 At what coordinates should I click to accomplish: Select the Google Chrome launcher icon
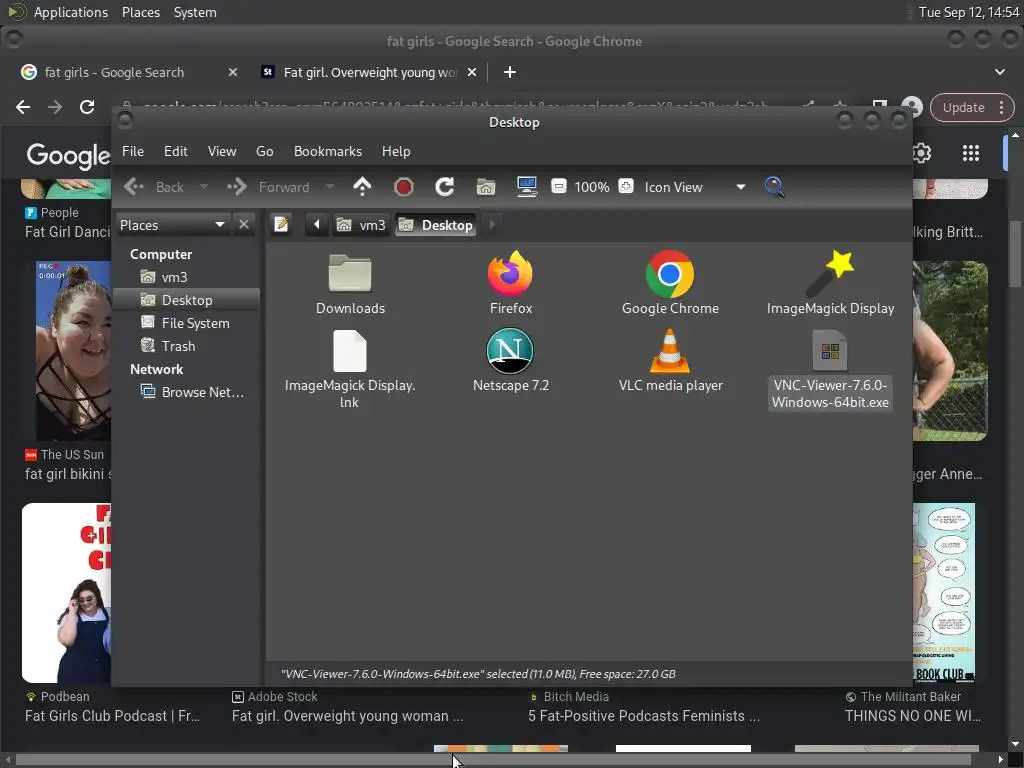(x=669, y=274)
